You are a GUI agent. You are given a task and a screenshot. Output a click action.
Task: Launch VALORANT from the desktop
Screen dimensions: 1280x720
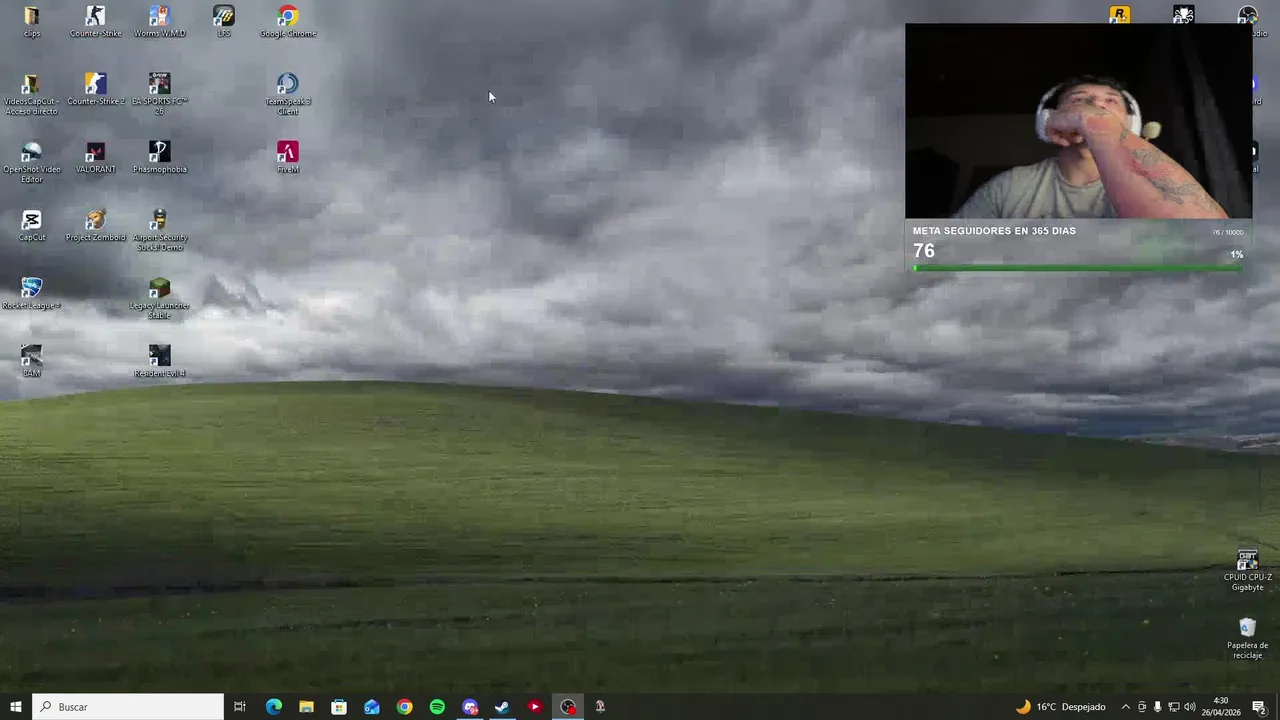click(95, 158)
